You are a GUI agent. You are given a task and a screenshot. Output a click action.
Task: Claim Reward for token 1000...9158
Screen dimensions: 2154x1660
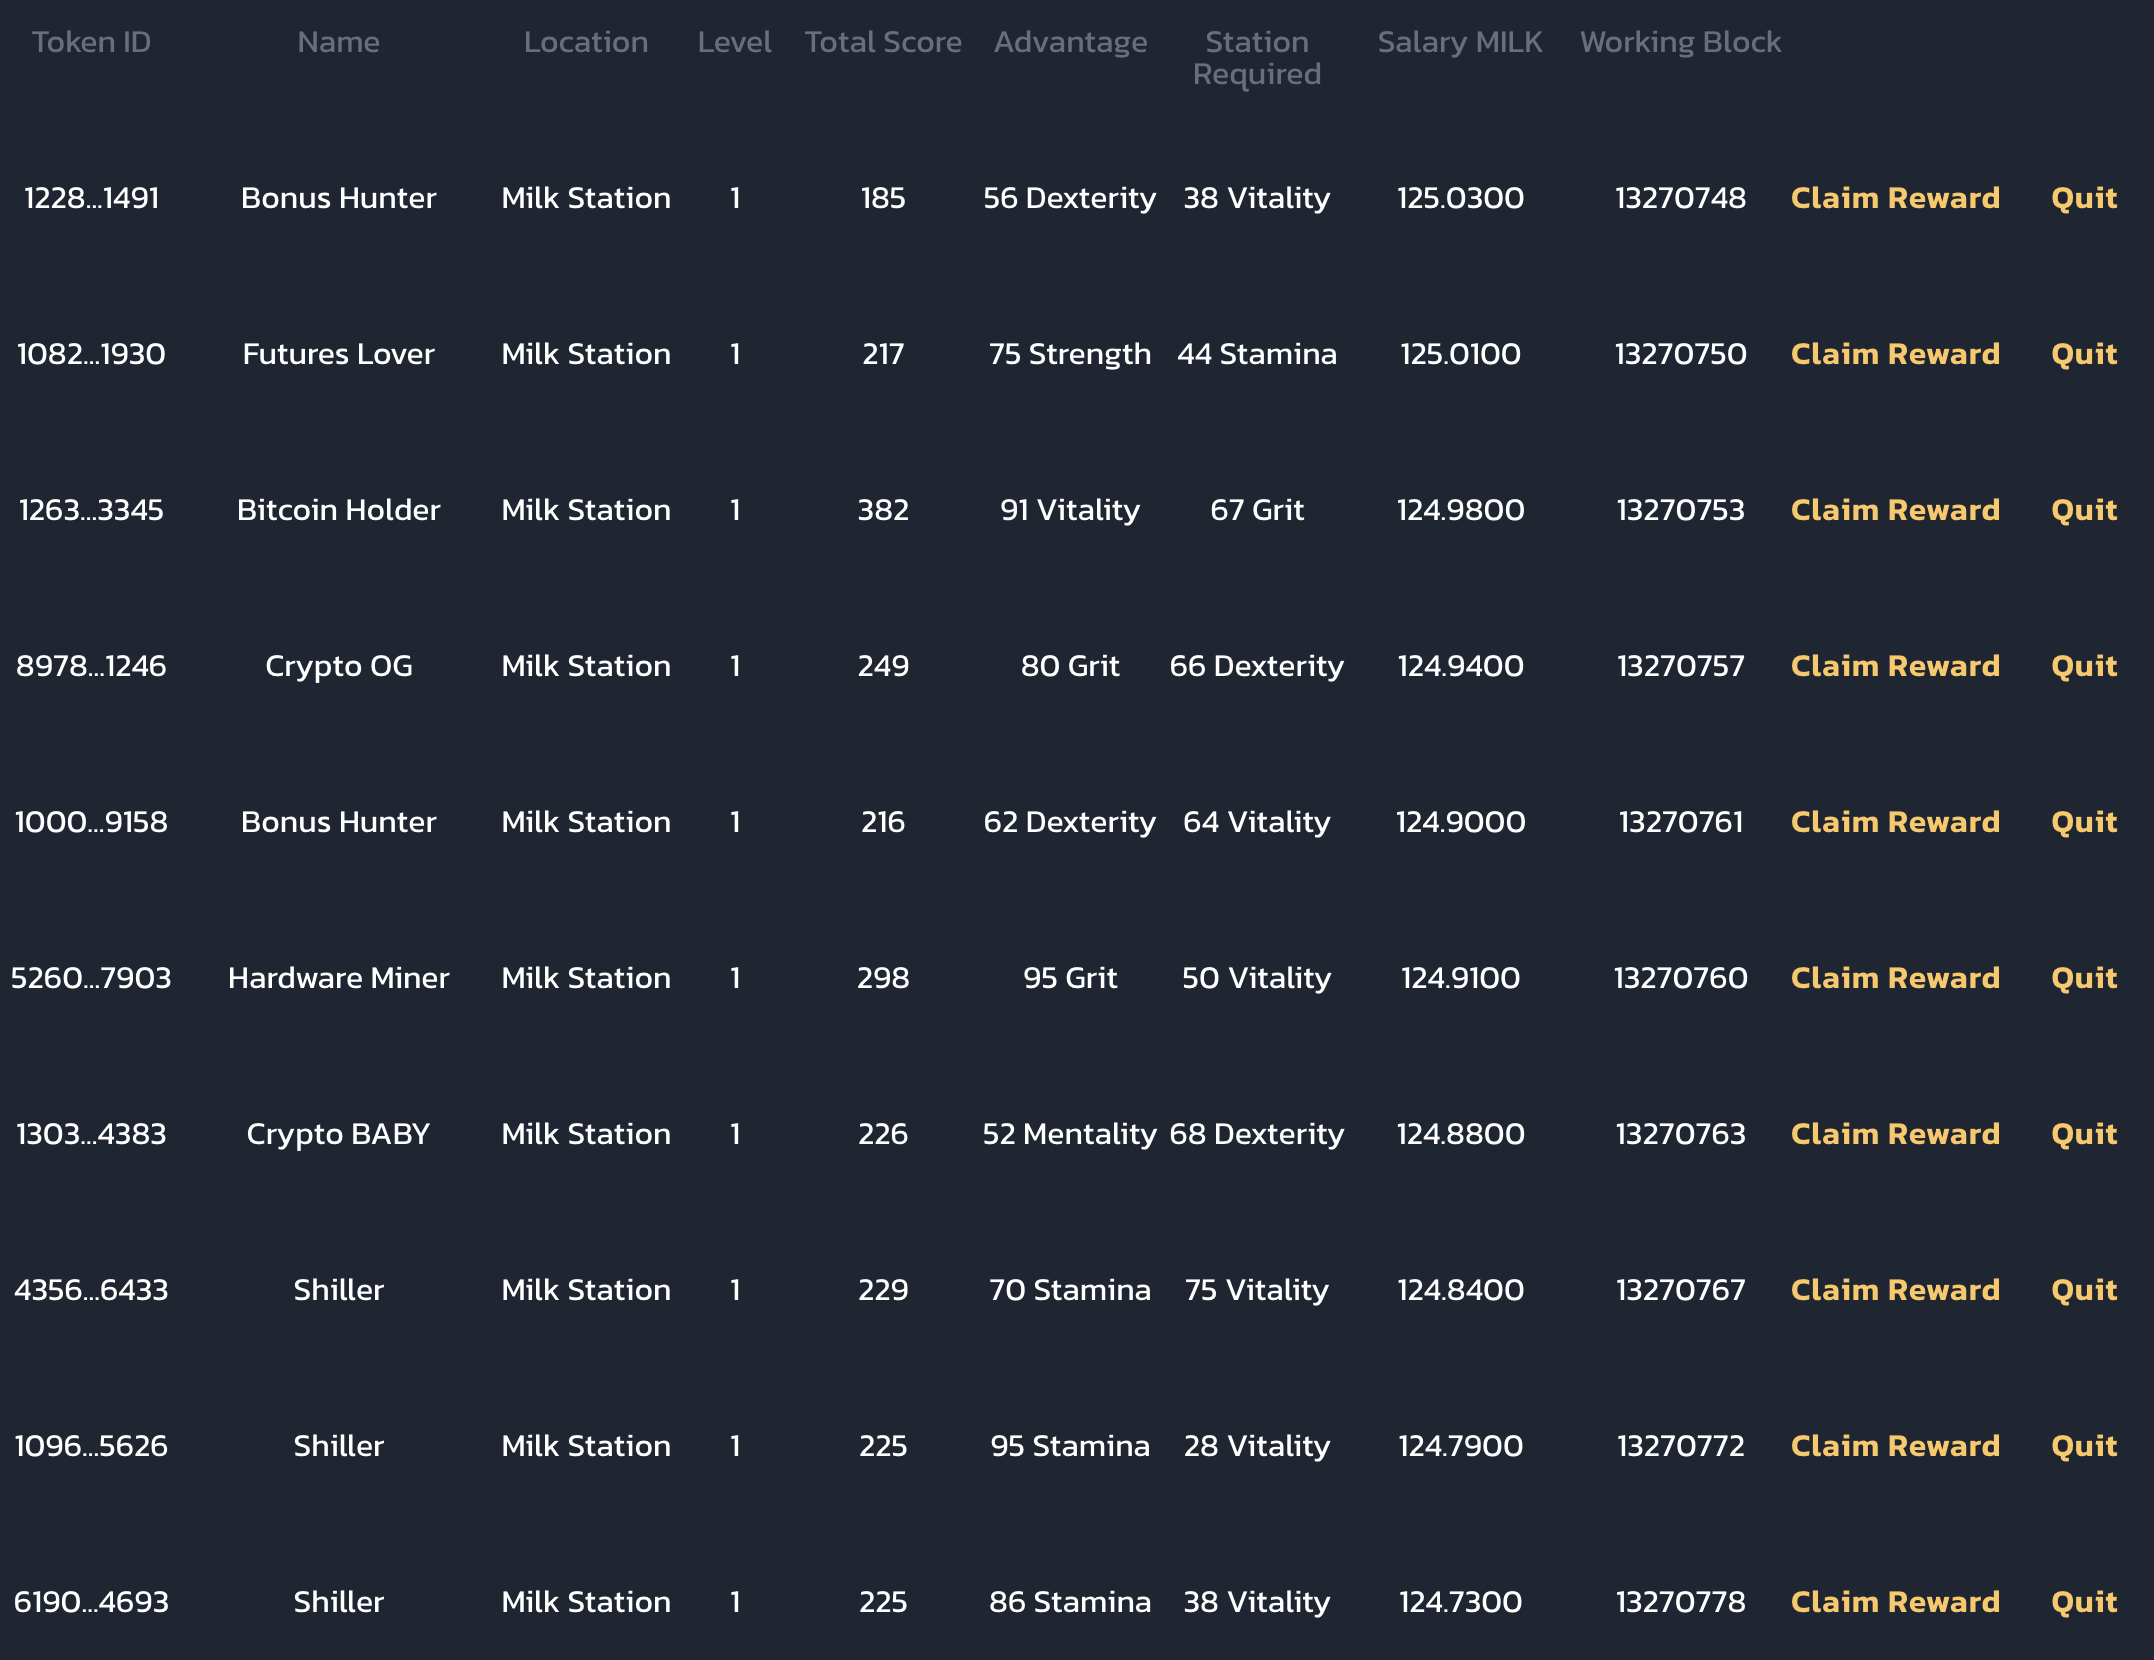click(x=1895, y=822)
